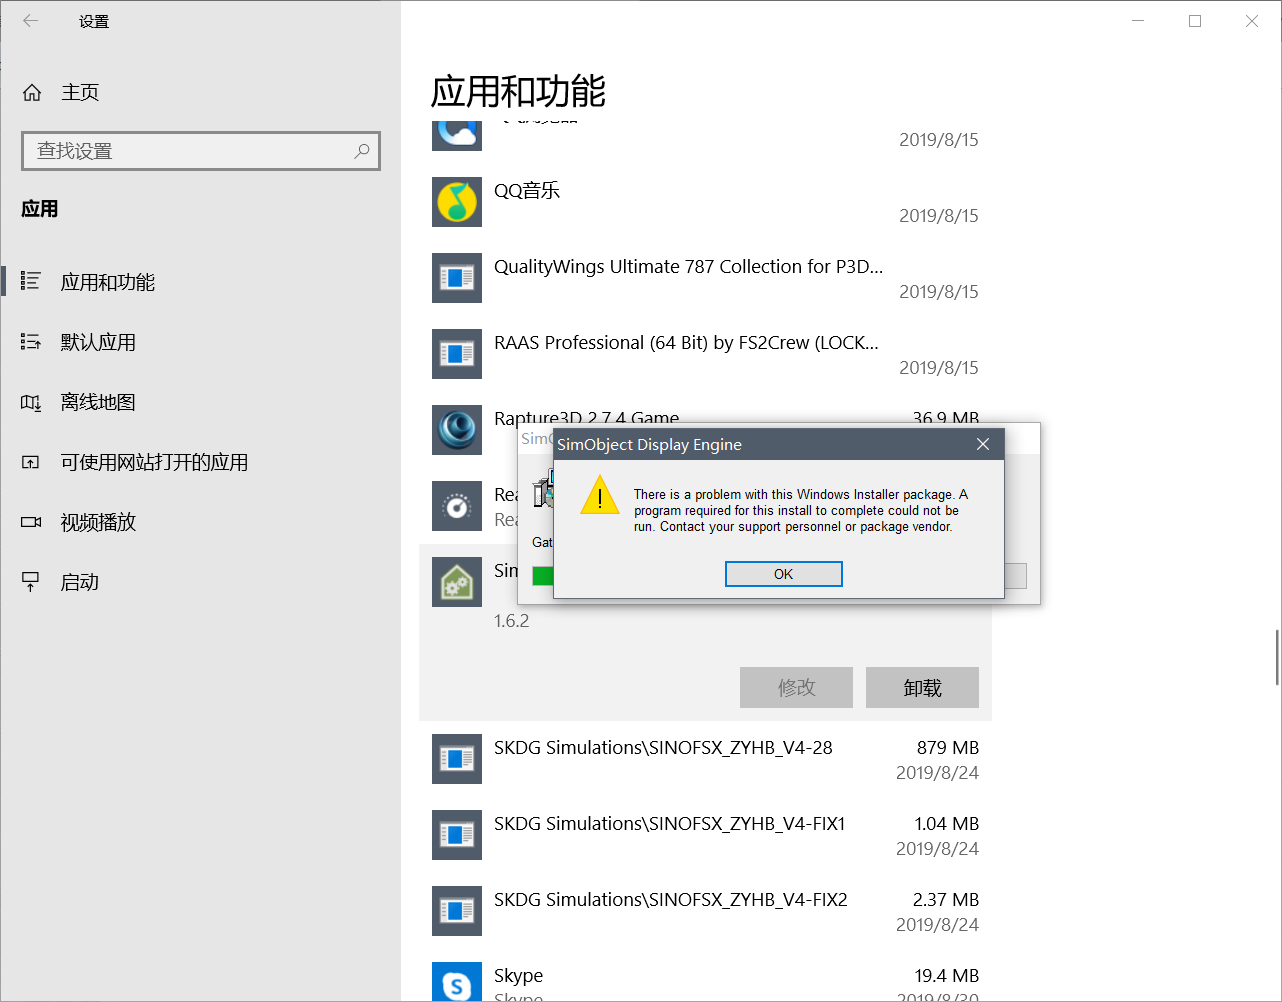This screenshot has width=1282, height=1002.
Task: Select SKDG Simulations\SINOFSX_ZYHB_V4-FIX1 entry
Action: (705, 835)
